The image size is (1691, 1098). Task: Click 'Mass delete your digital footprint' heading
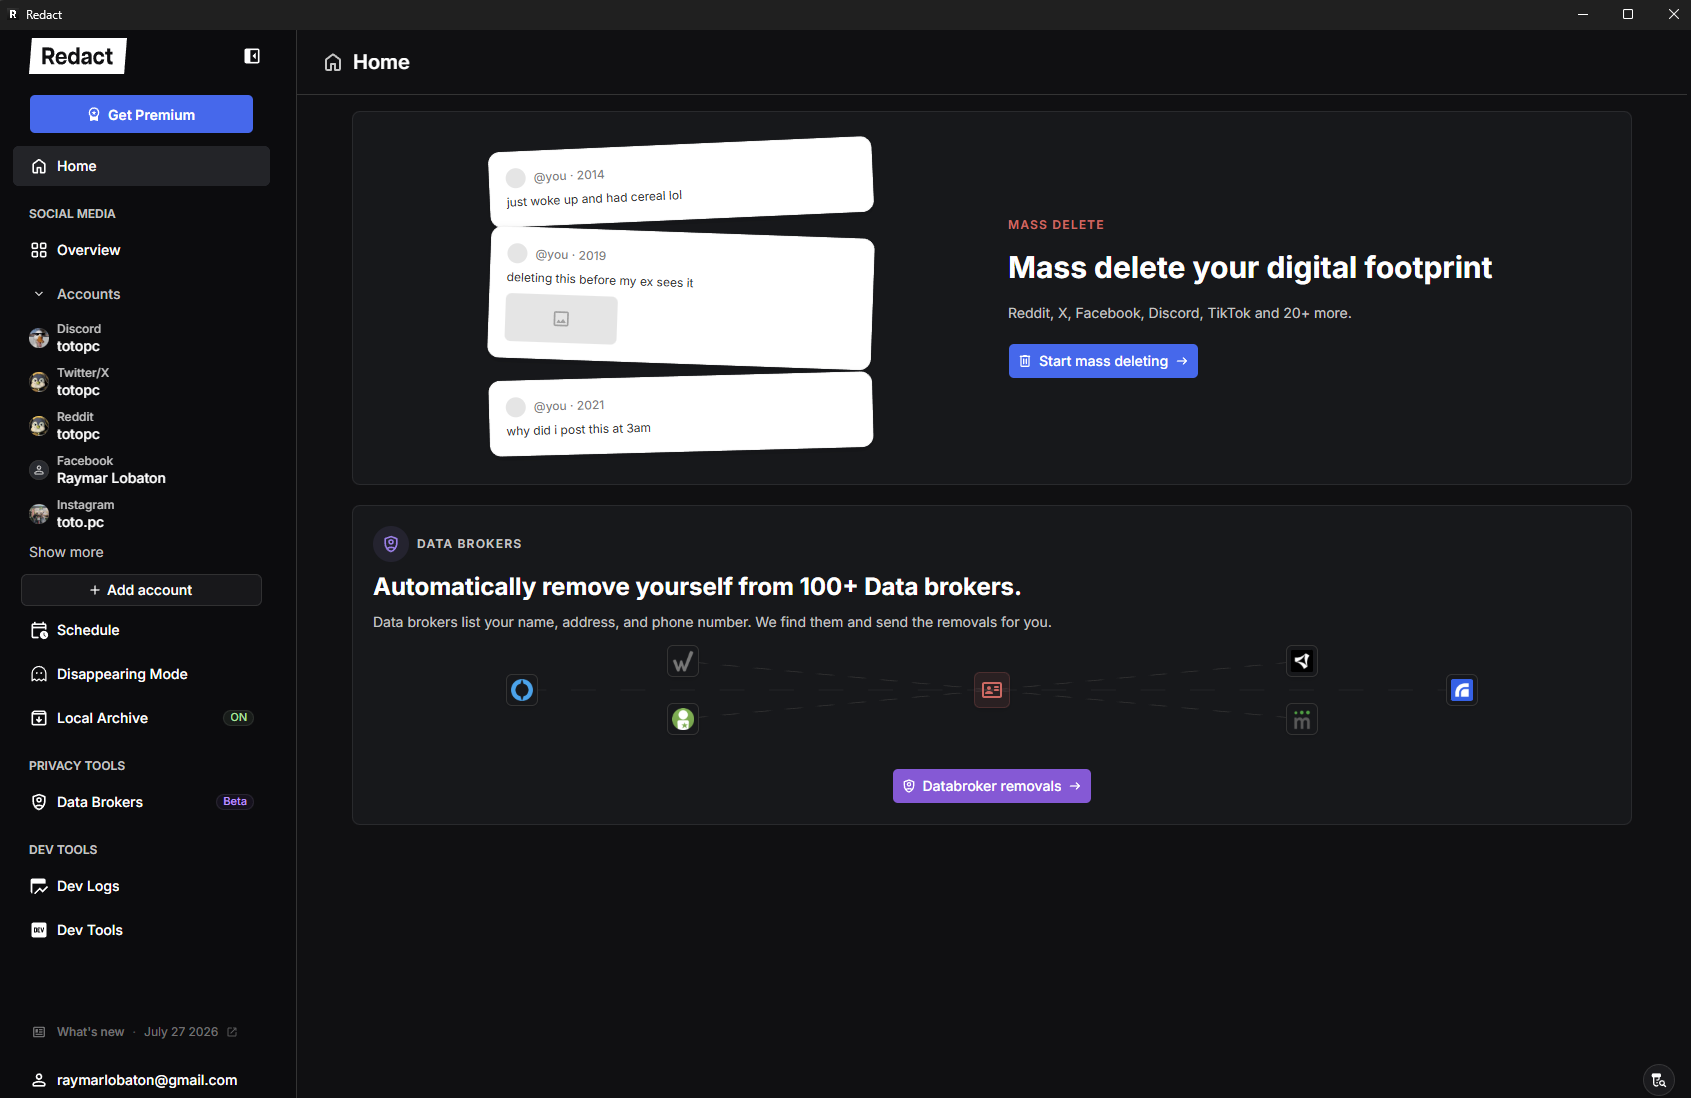pyautogui.click(x=1250, y=267)
